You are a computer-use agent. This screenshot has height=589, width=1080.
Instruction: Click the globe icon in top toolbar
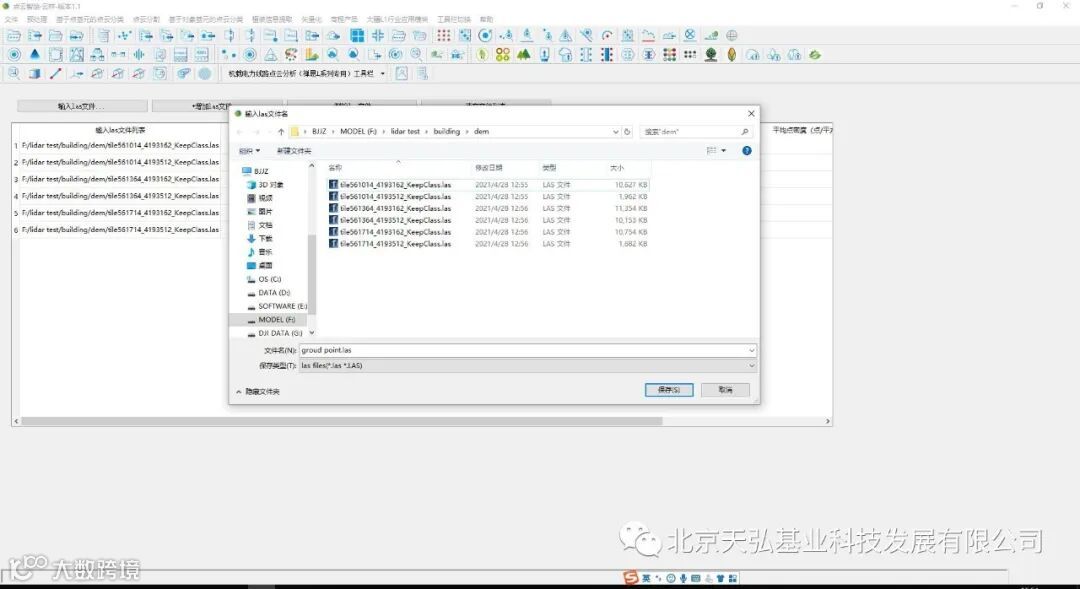[x=731, y=35]
